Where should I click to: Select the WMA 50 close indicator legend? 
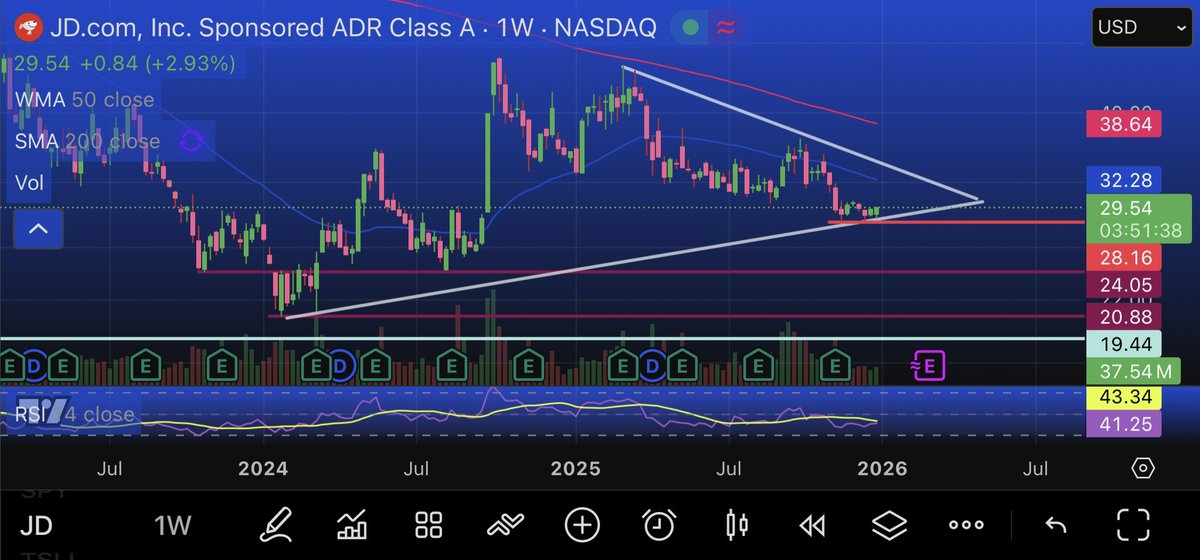pos(85,99)
